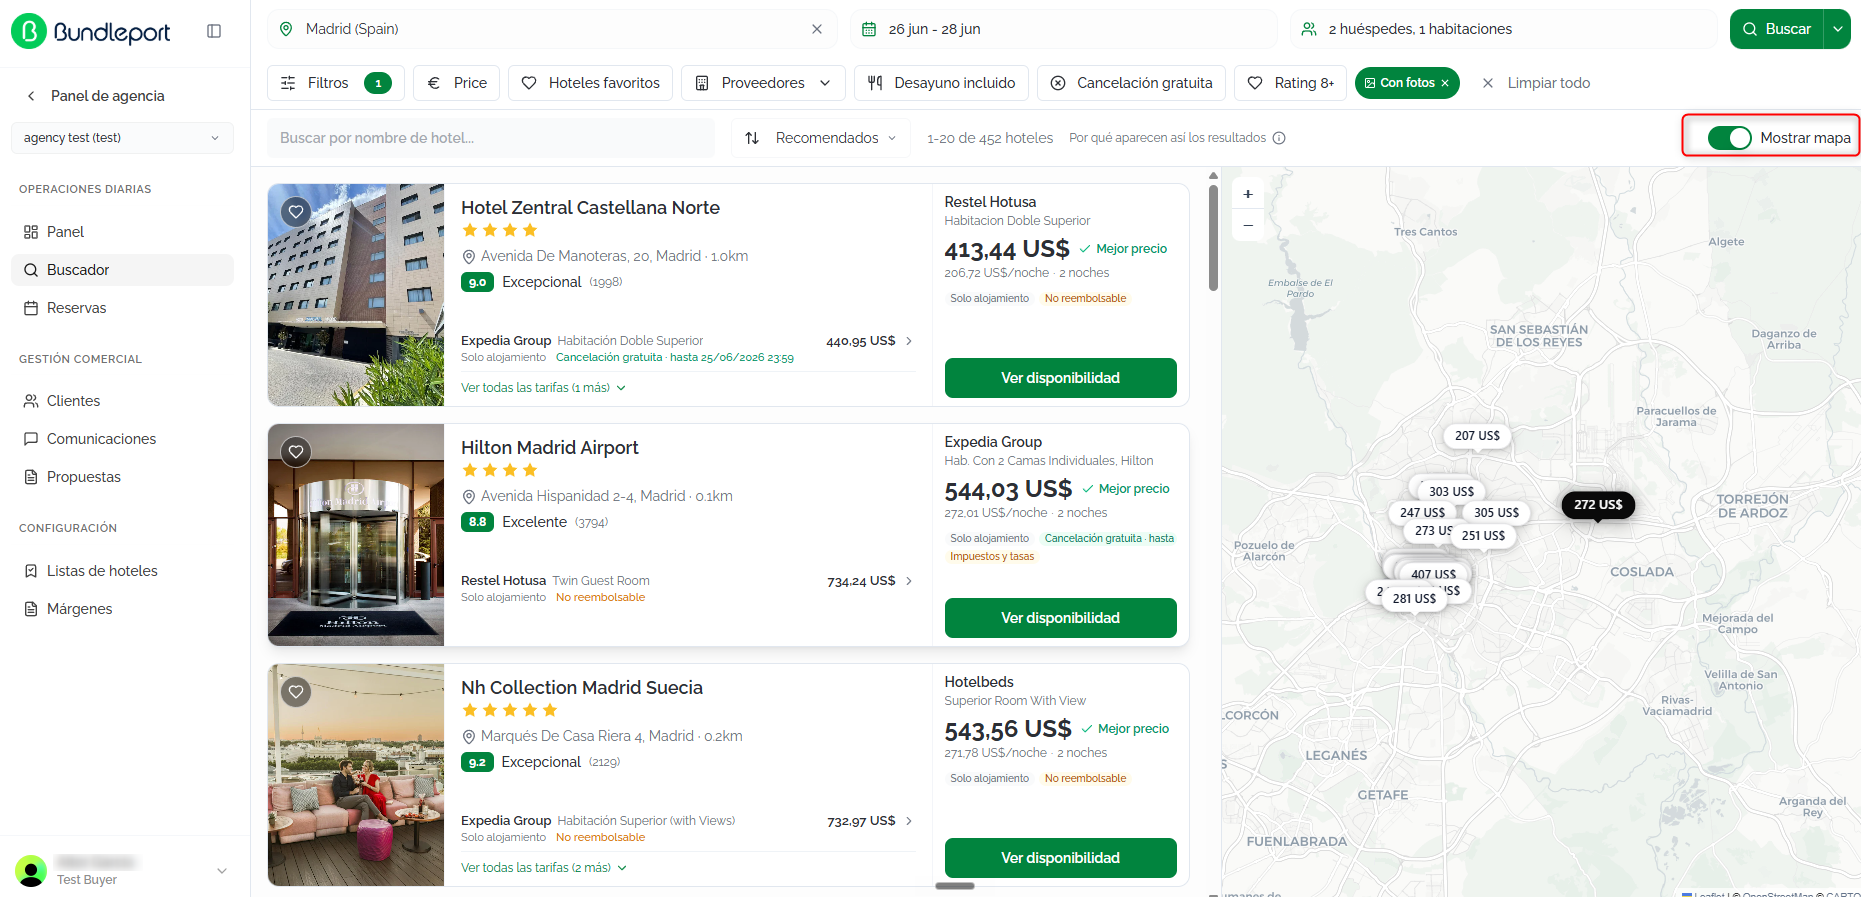Image resolution: width=1861 pixels, height=897 pixels.
Task: Open Hilton Madrid Airport photo
Action: pos(356,535)
